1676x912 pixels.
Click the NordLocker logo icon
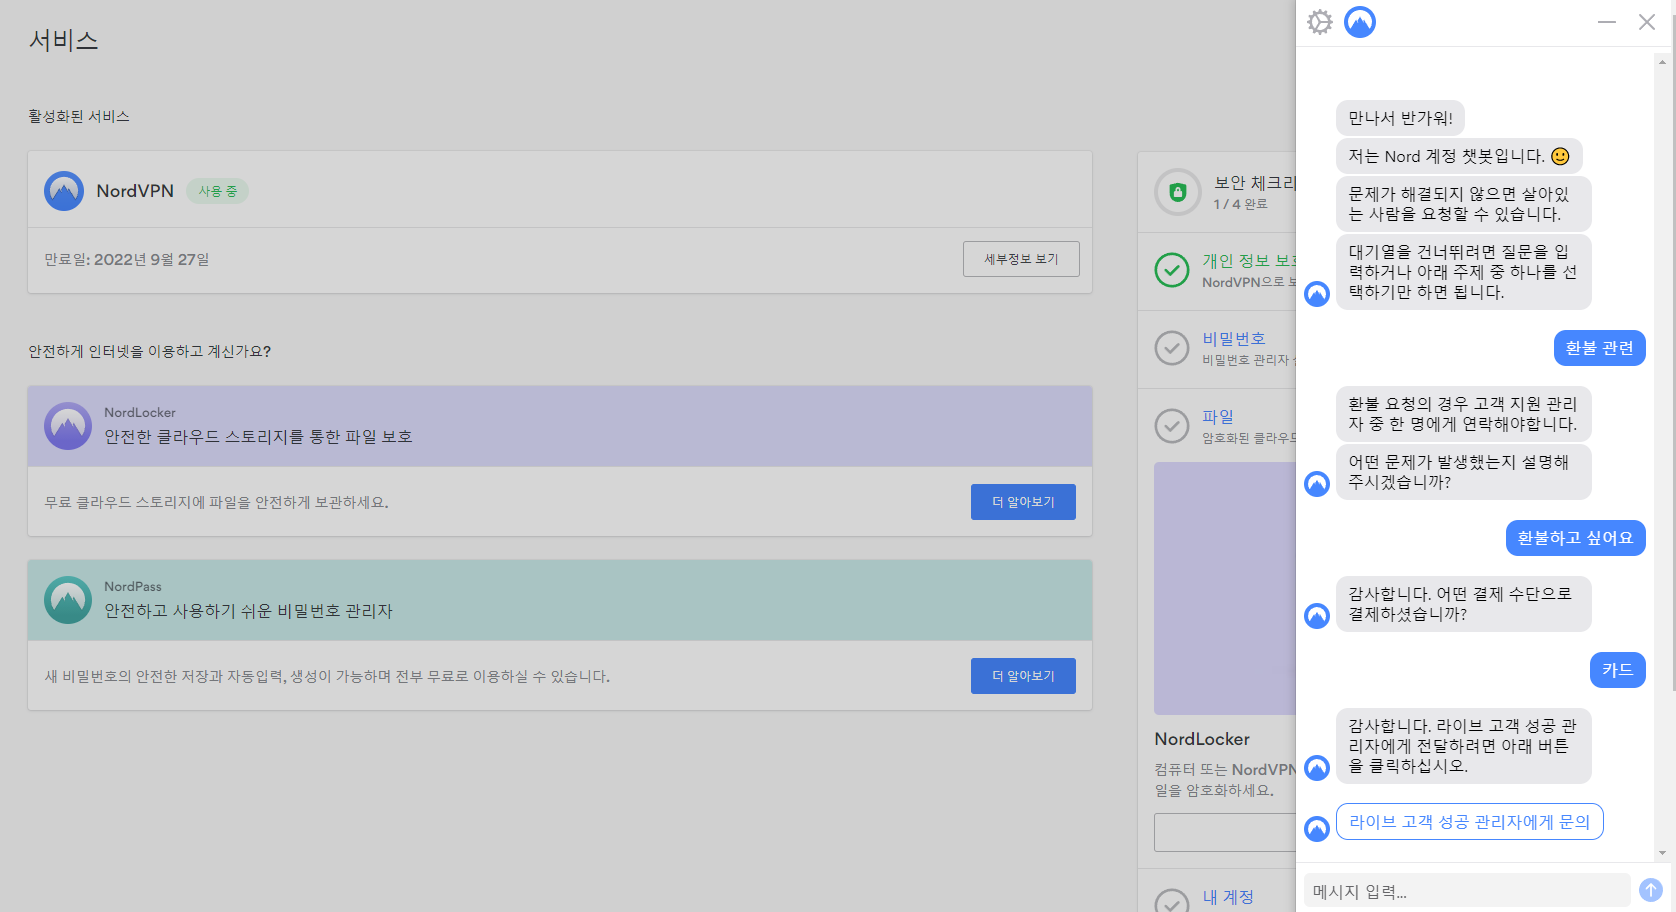[68, 426]
